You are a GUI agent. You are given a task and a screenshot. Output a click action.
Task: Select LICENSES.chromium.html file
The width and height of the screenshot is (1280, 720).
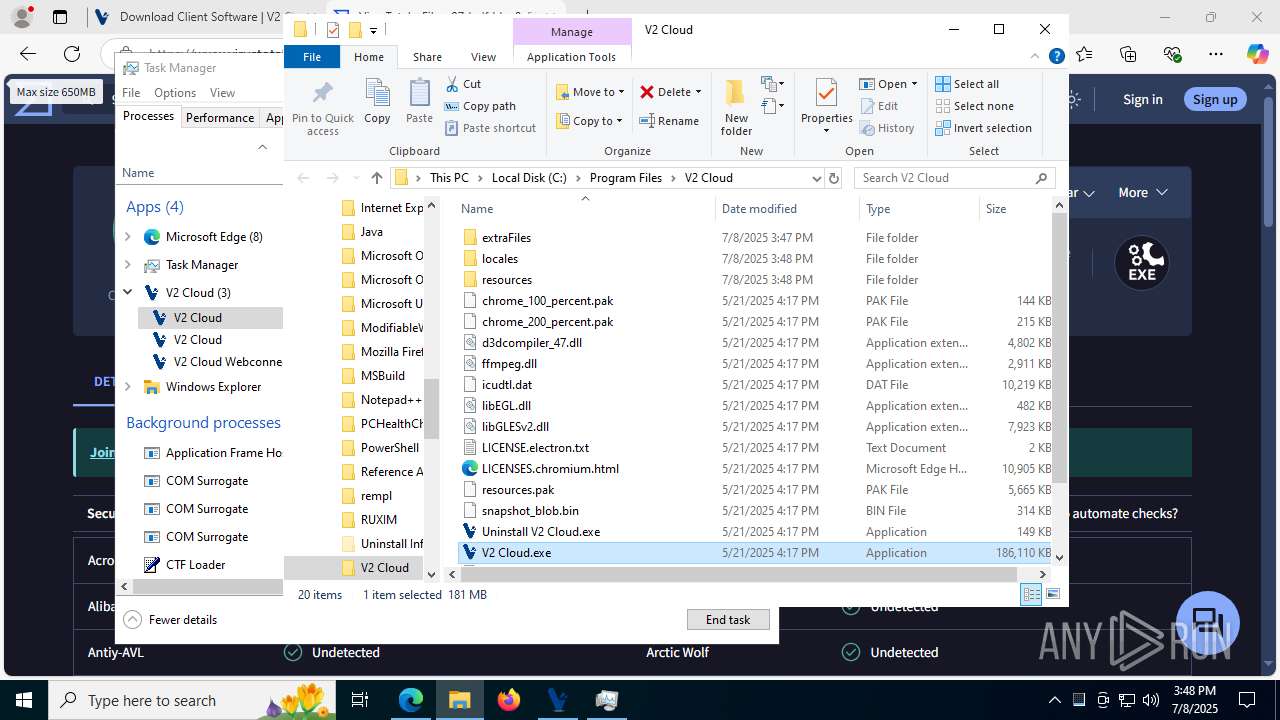pyautogui.click(x=550, y=469)
